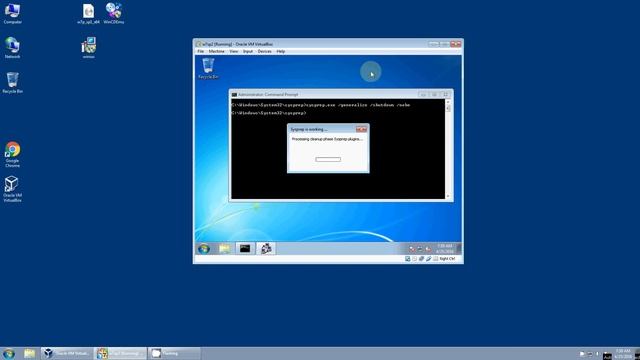Open guest Windows Explorer taskbar icon
The height and width of the screenshot is (360, 640).
click(x=224, y=249)
